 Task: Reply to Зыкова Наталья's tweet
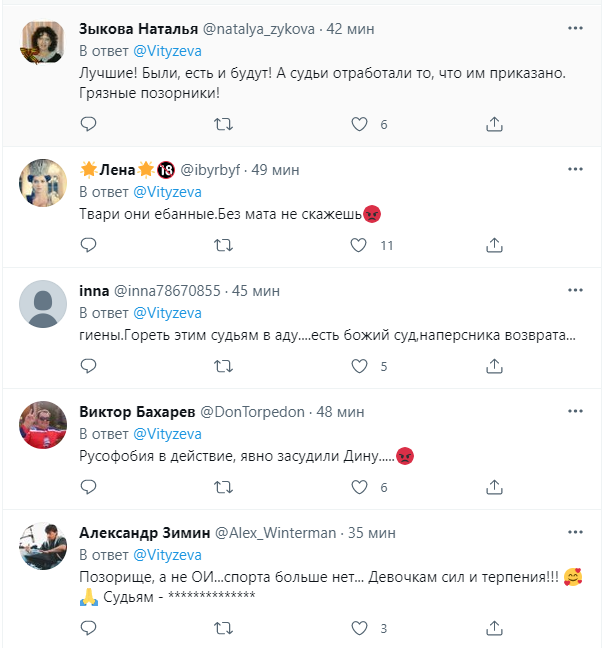tap(88, 124)
